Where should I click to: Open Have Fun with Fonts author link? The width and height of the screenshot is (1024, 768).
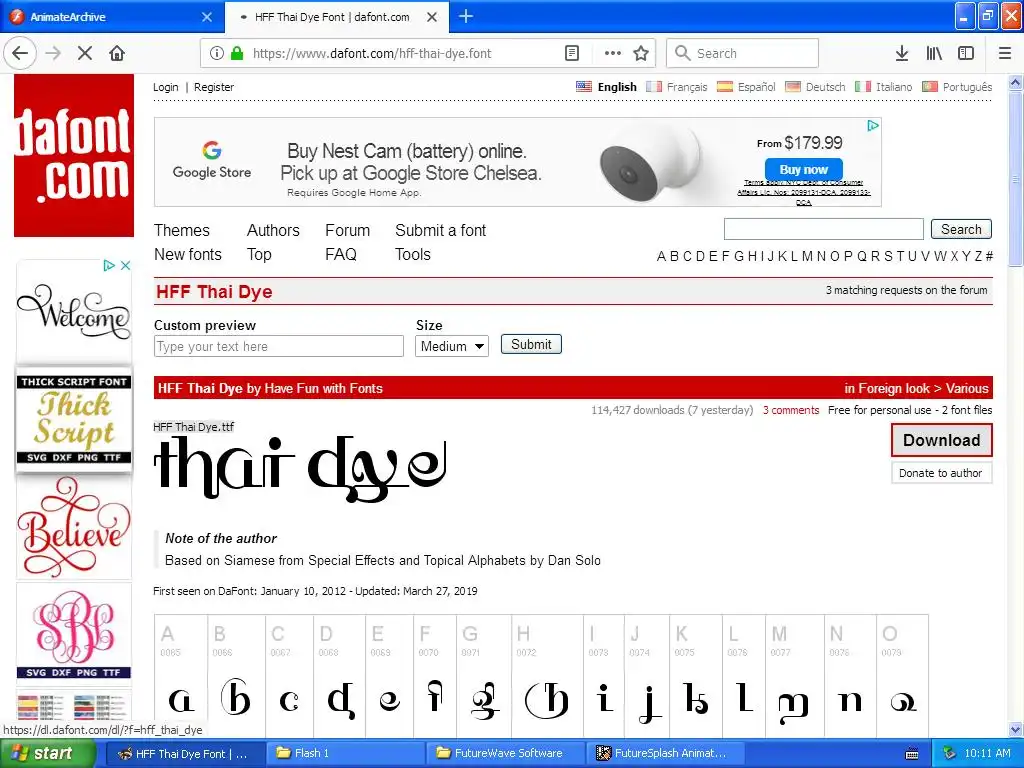323,388
